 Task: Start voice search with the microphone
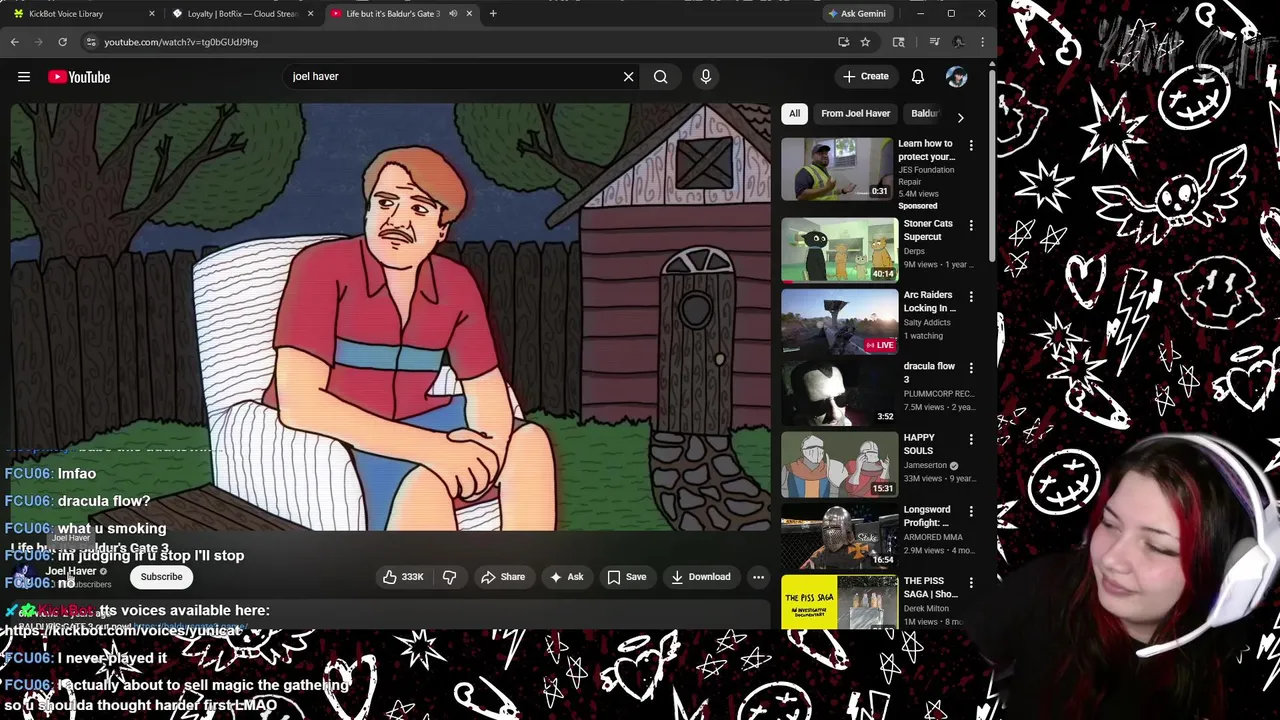tap(706, 77)
